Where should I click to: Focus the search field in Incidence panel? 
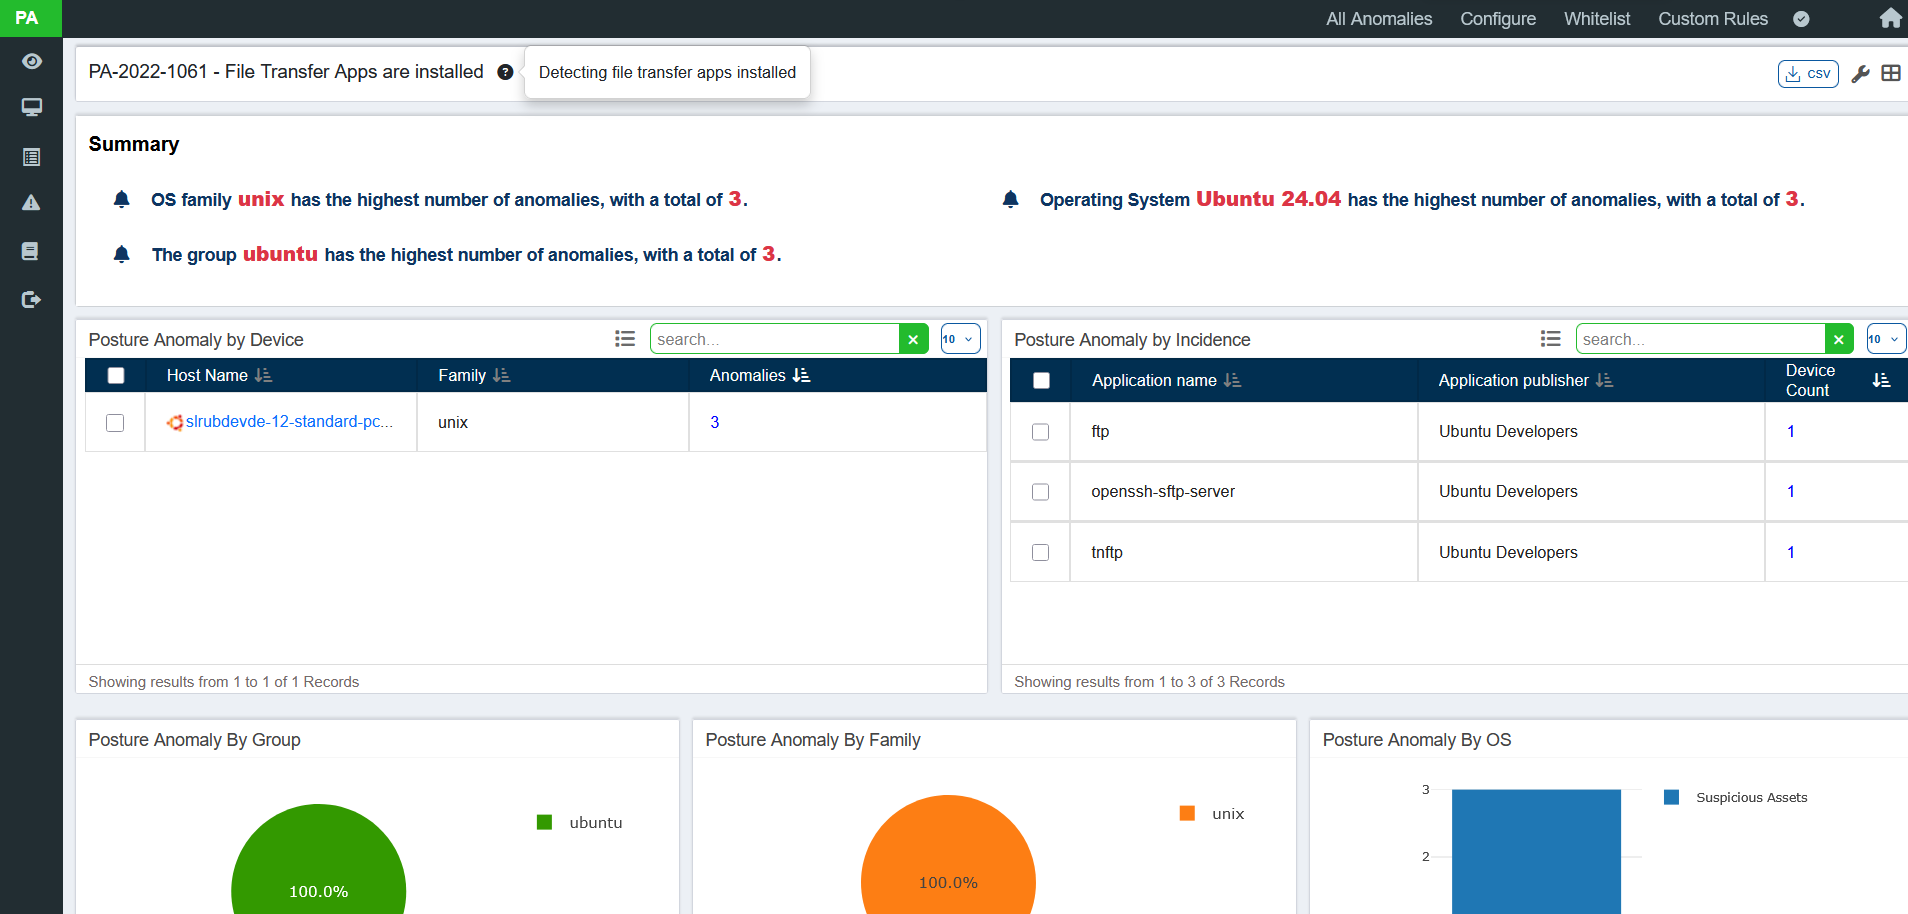pyautogui.click(x=1701, y=339)
